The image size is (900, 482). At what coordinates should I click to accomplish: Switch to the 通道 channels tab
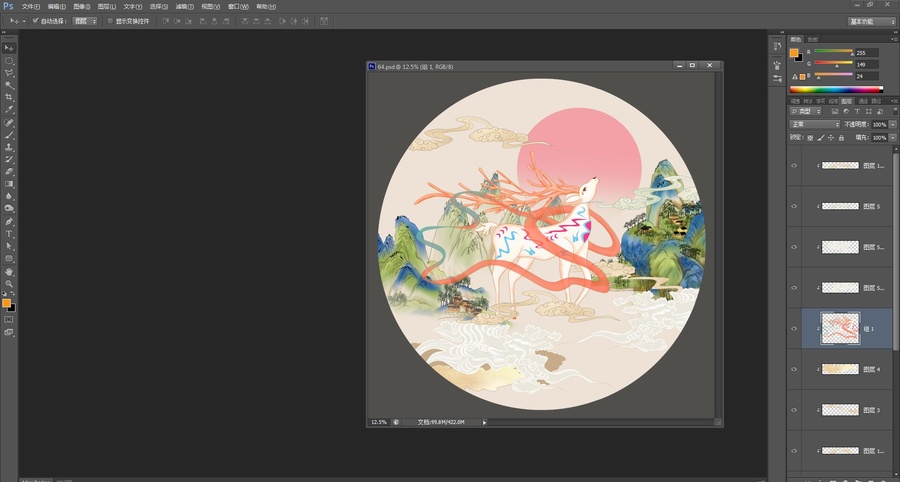pyautogui.click(x=863, y=101)
